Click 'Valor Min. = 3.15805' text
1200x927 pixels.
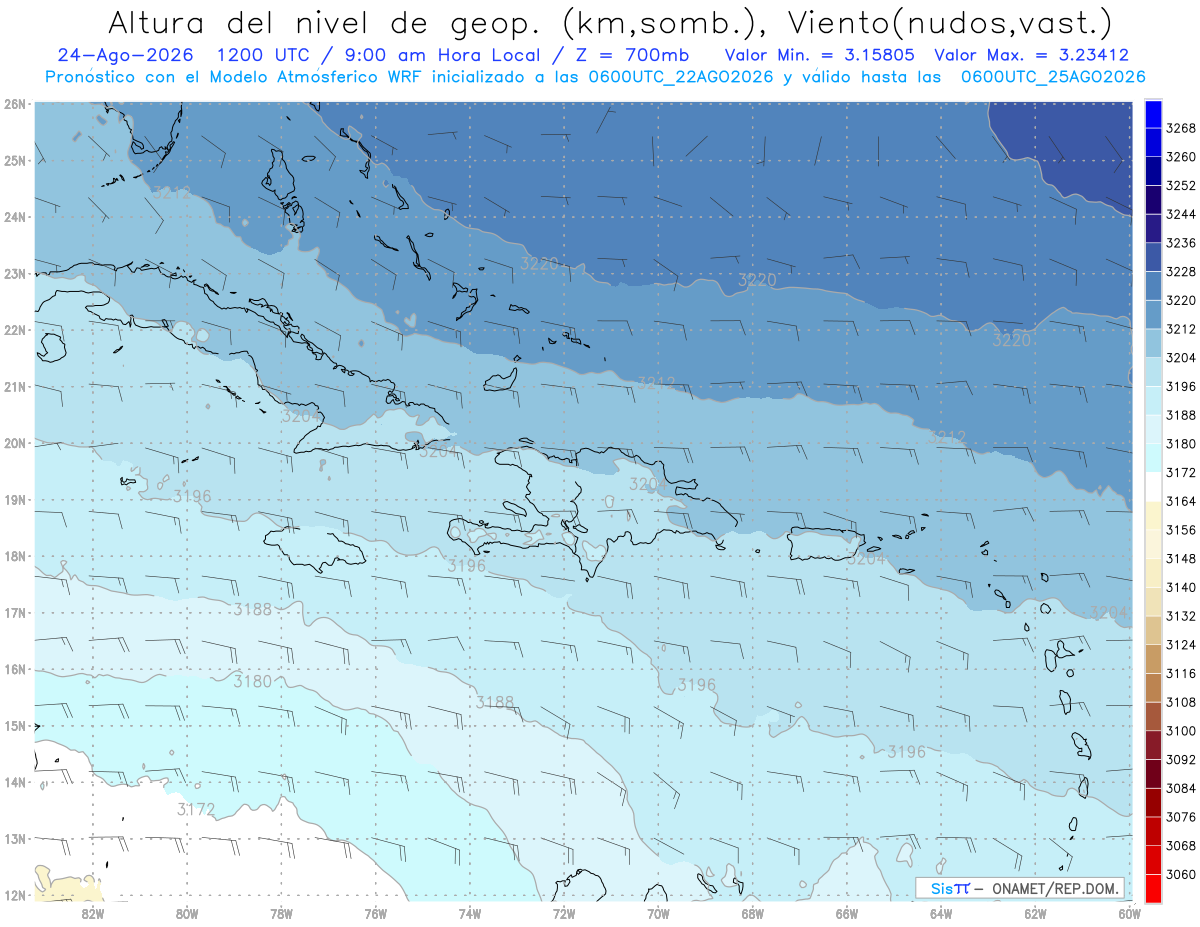pos(819,56)
